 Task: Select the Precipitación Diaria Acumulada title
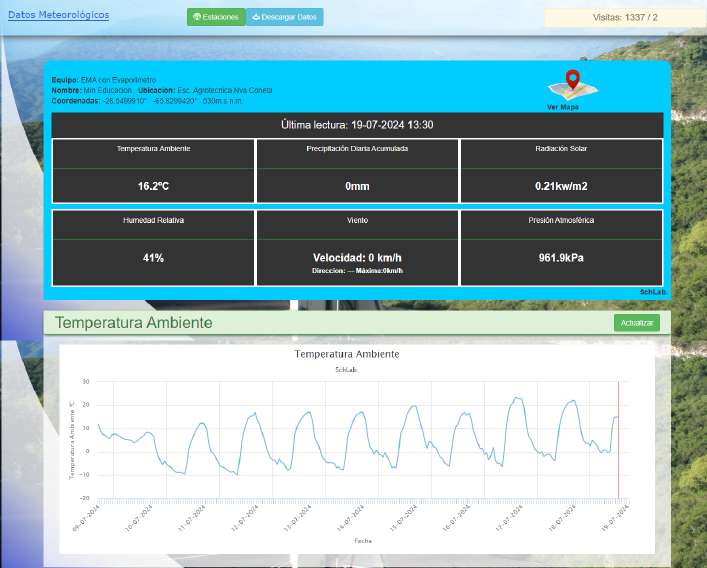click(x=357, y=149)
